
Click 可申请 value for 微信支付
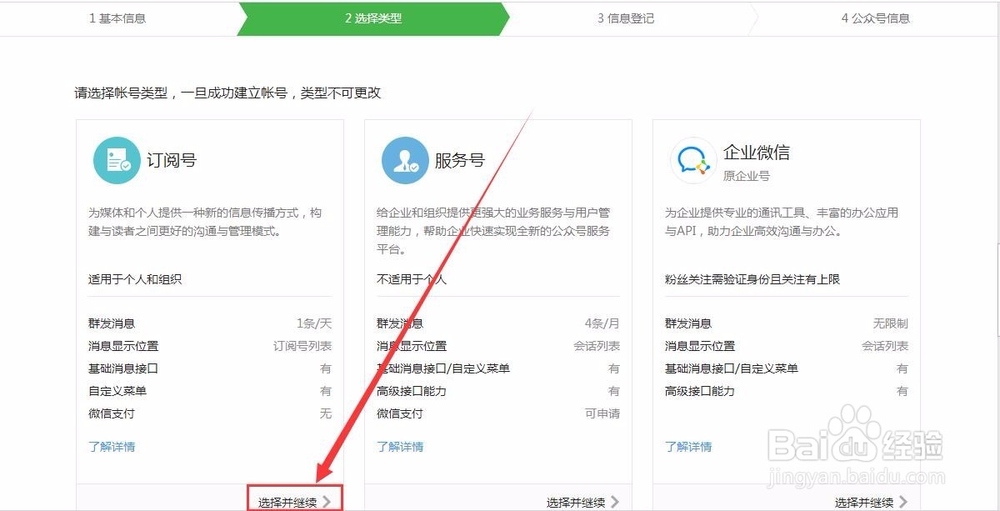pyautogui.click(x=603, y=413)
